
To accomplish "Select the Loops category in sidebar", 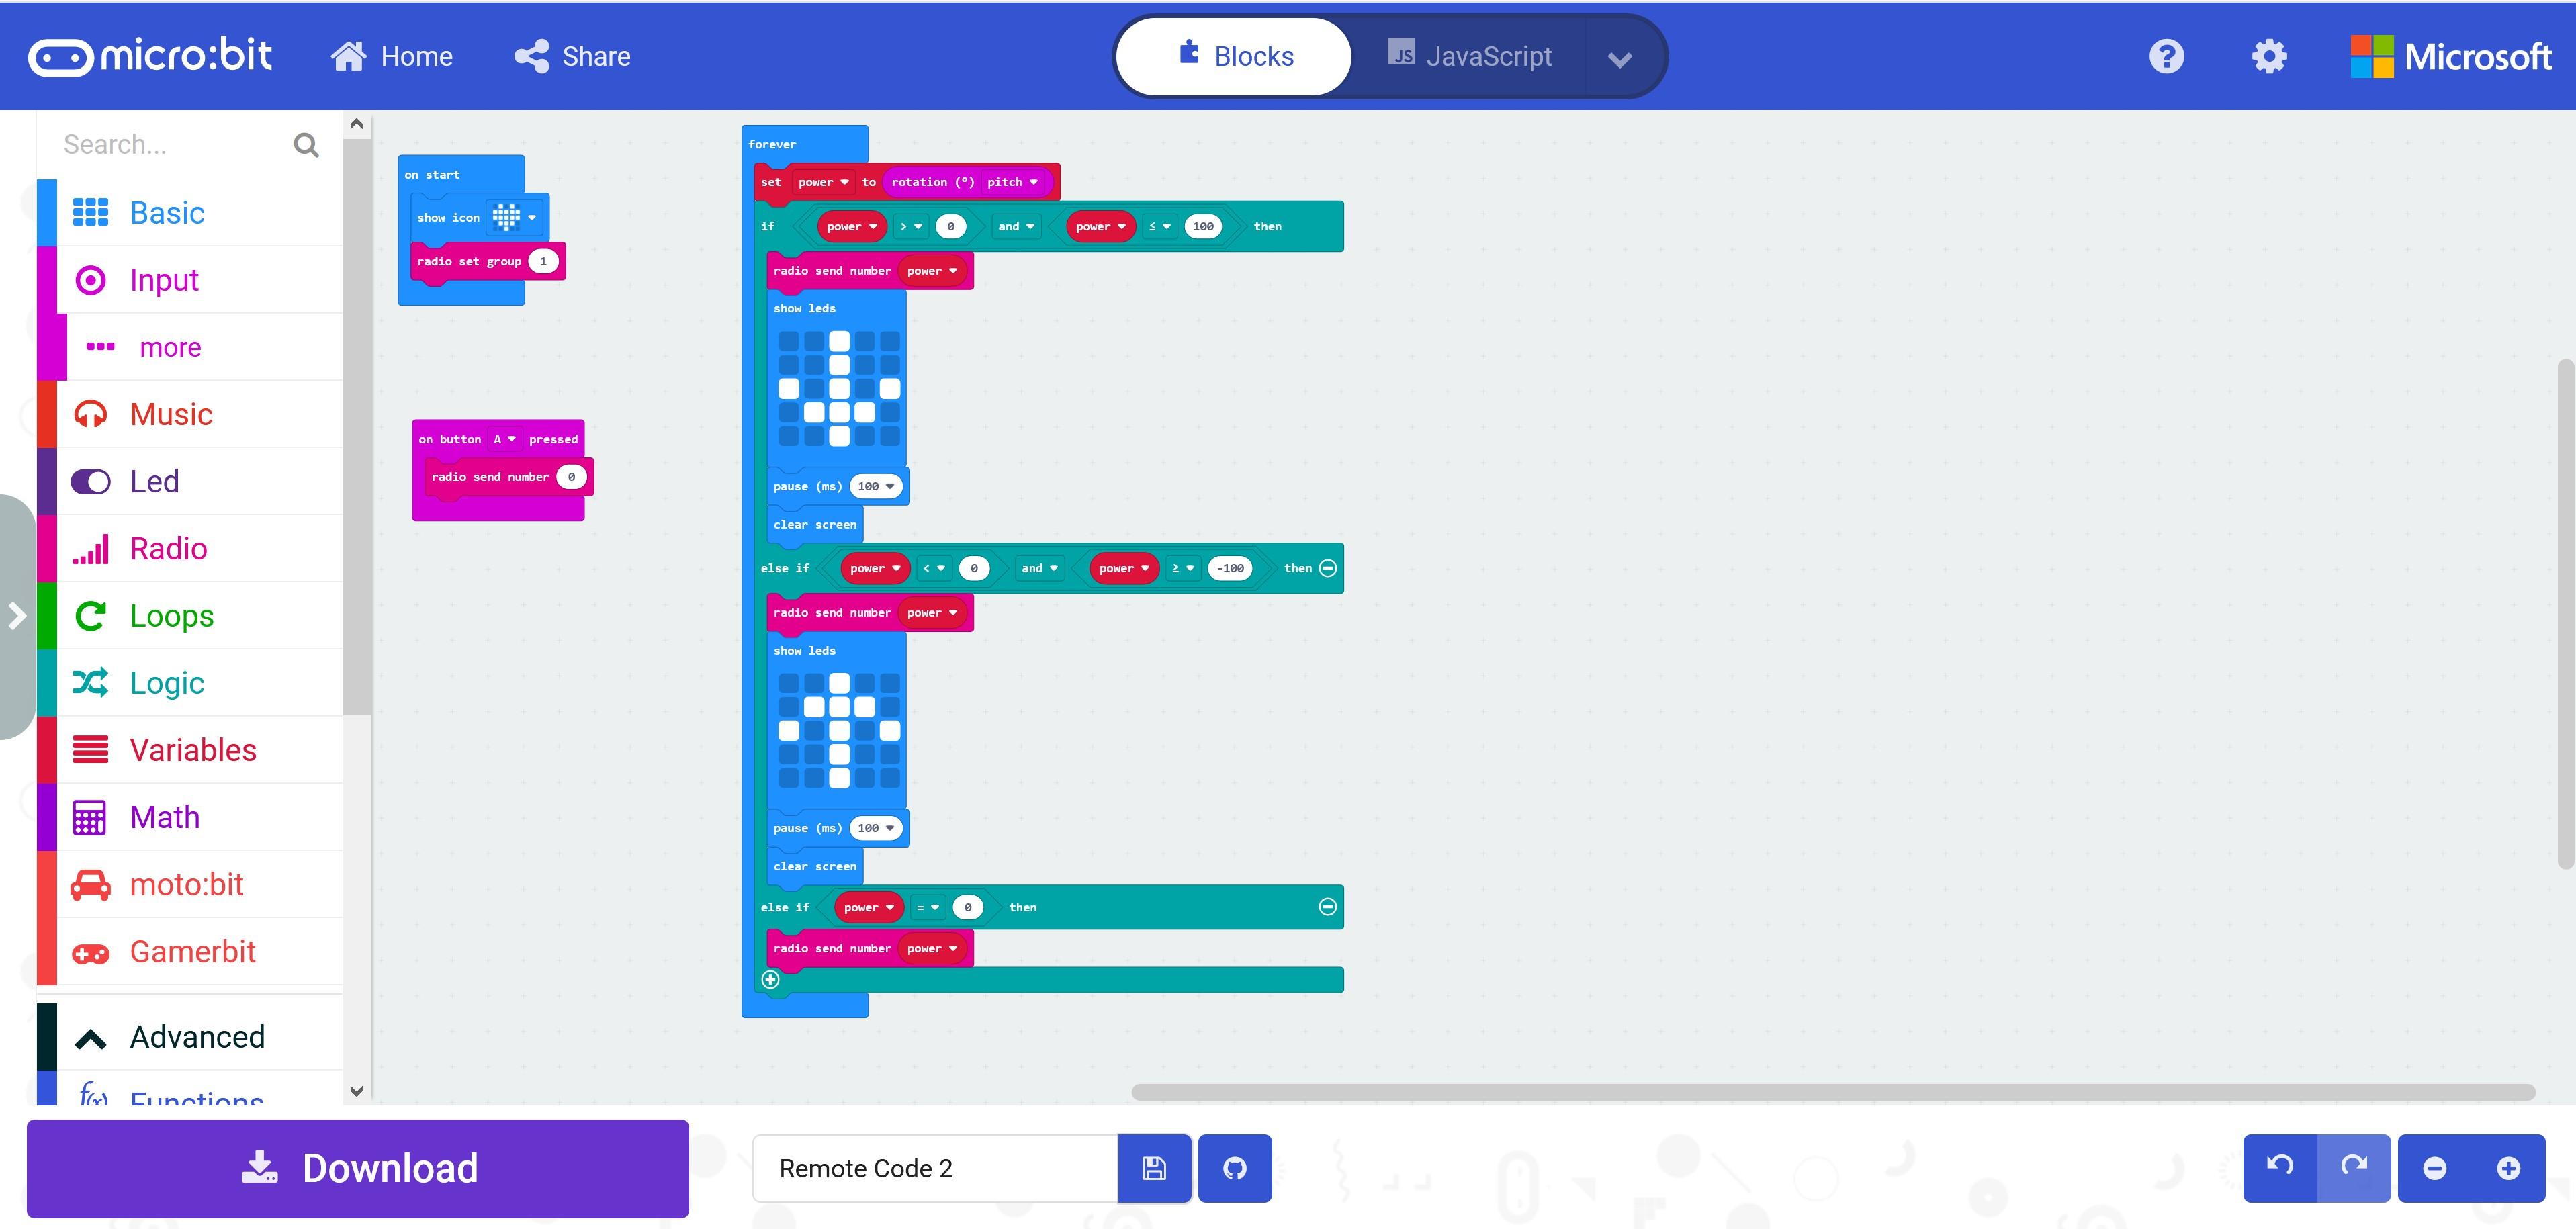I will pyautogui.click(x=173, y=614).
